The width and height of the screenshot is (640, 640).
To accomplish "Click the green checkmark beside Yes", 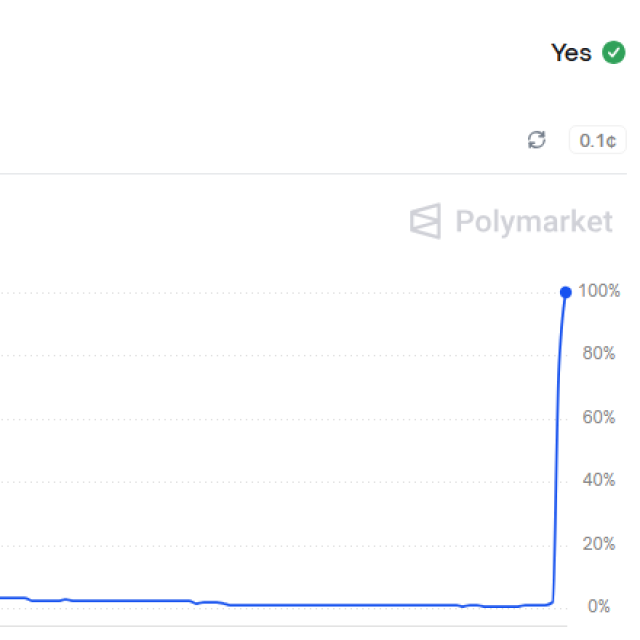I will 614,53.
